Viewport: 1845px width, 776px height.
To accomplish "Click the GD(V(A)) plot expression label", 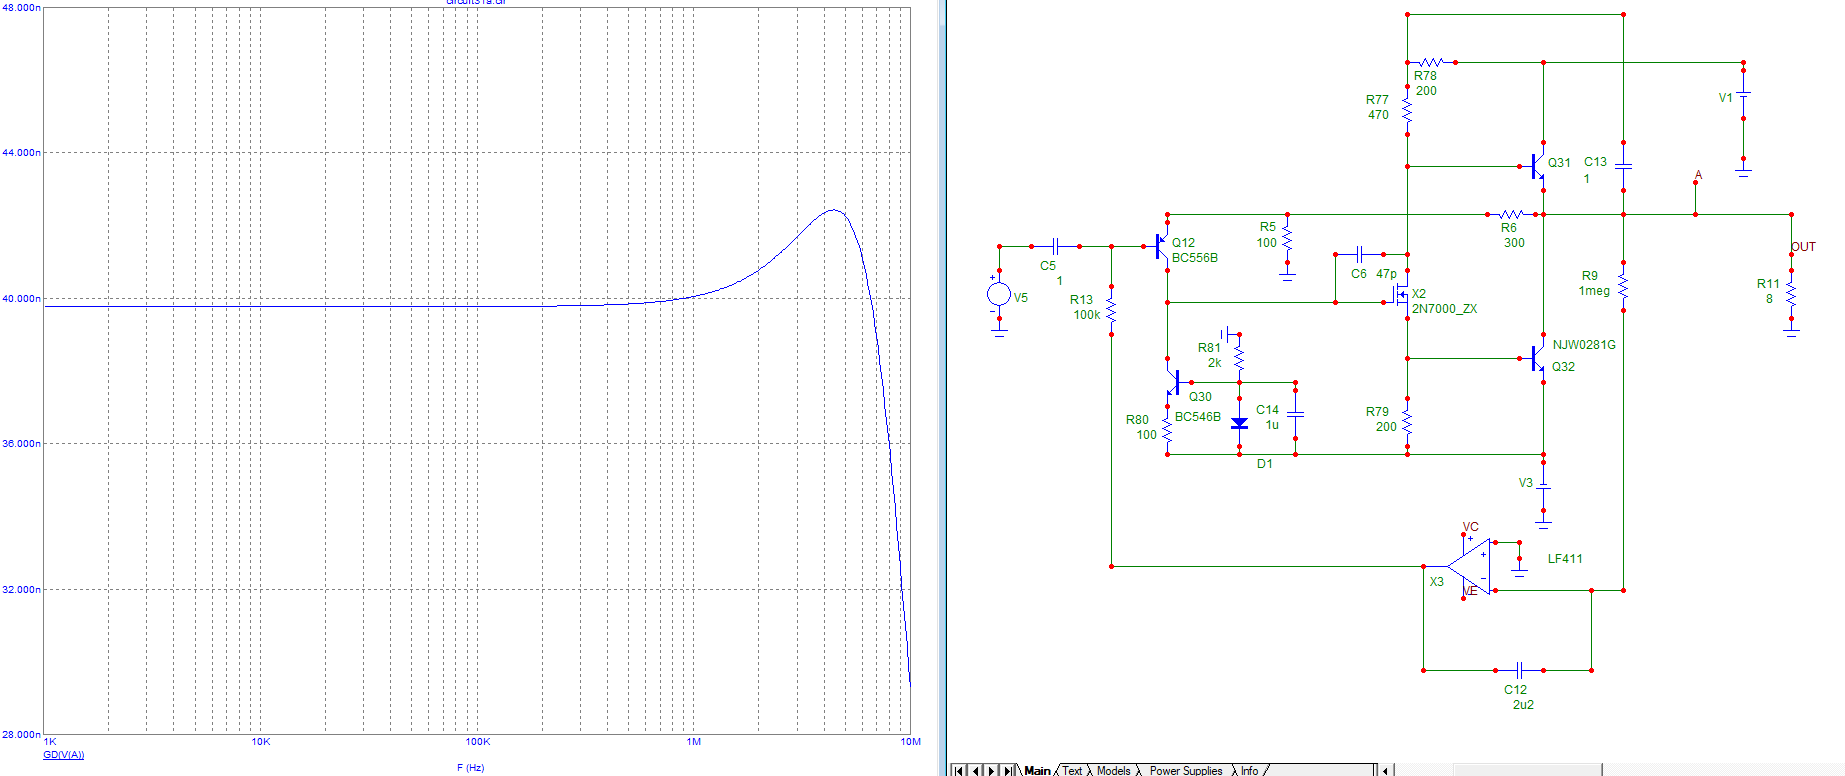I will tap(64, 755).
